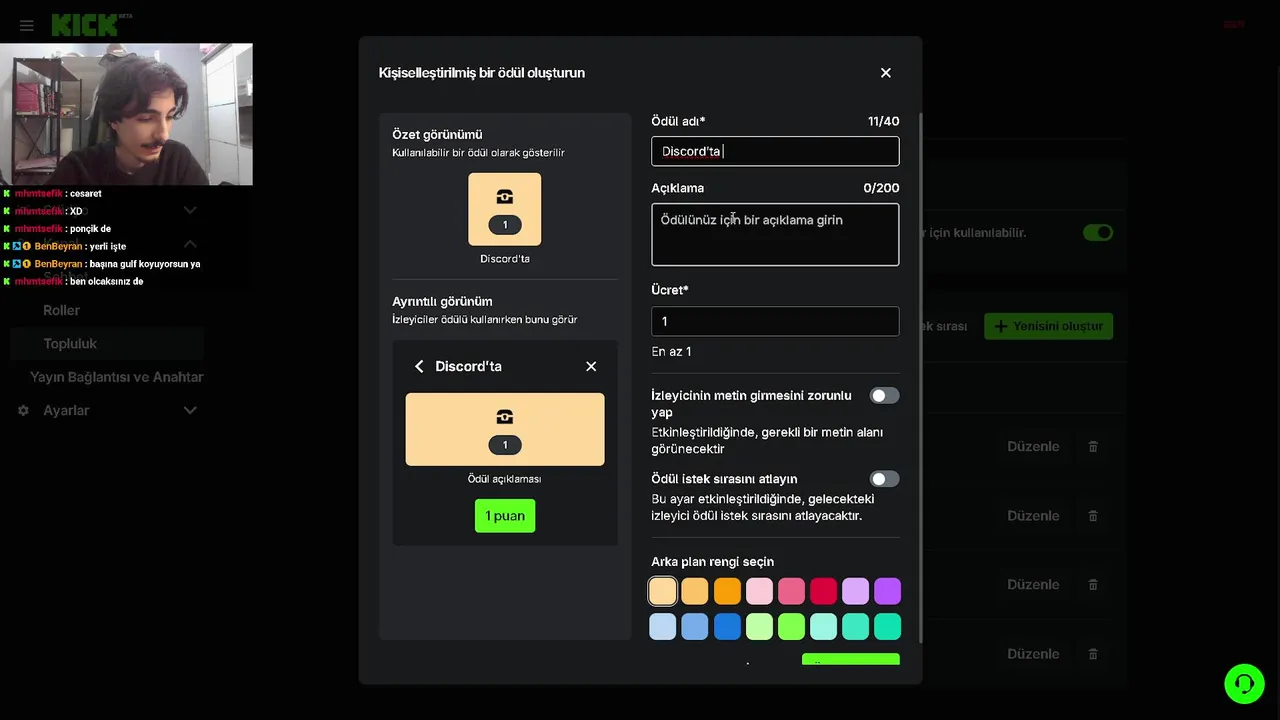Select the pale light green background color

point(759,626)
